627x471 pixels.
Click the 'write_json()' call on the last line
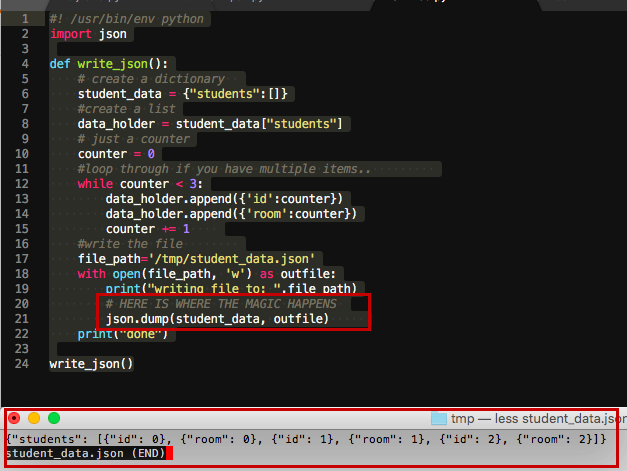[91, 364]
